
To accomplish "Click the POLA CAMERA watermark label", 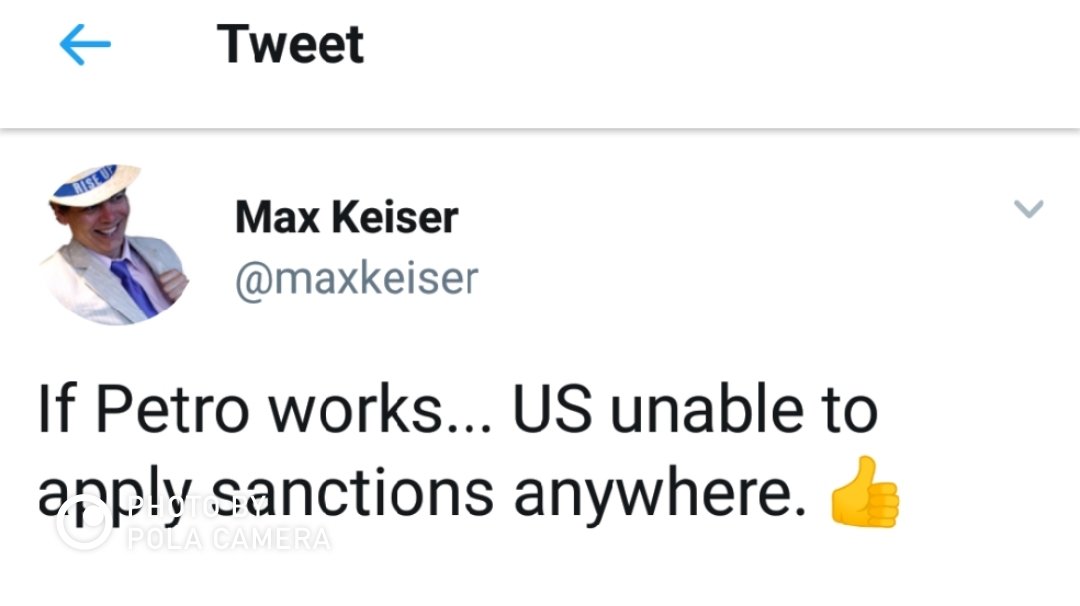I will click(x=229, y=539).
